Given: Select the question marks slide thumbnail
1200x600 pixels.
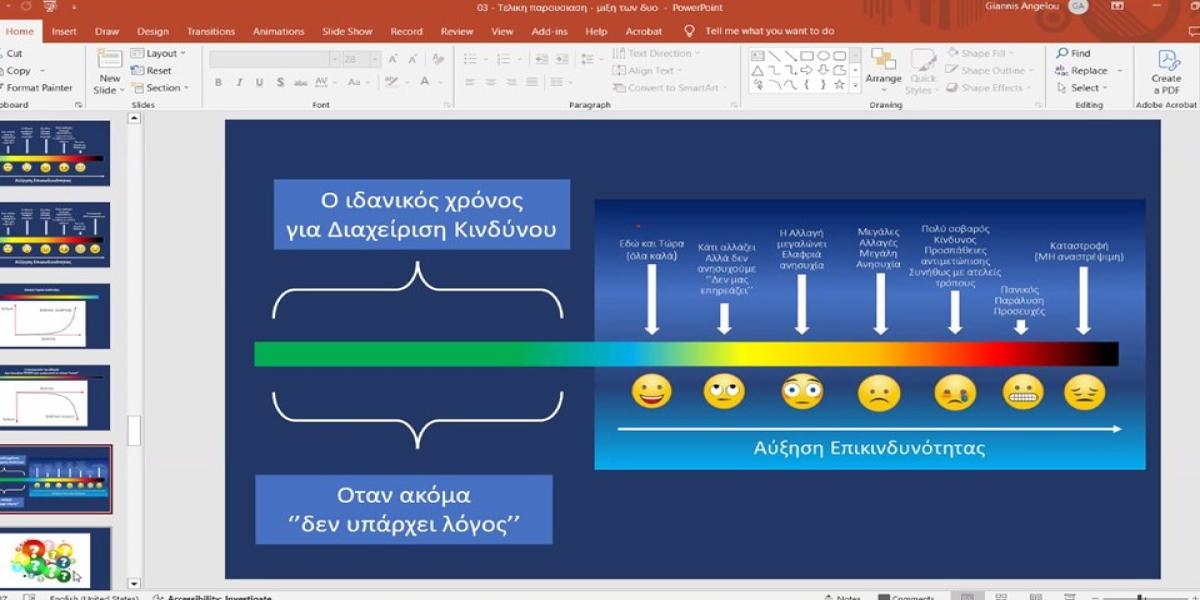Looking at the screenshot, I should point(50,560).
